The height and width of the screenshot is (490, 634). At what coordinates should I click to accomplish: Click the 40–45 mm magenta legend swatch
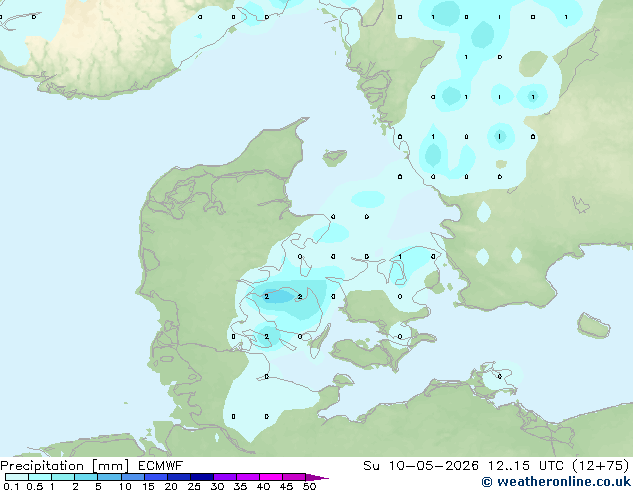(271, 477)
